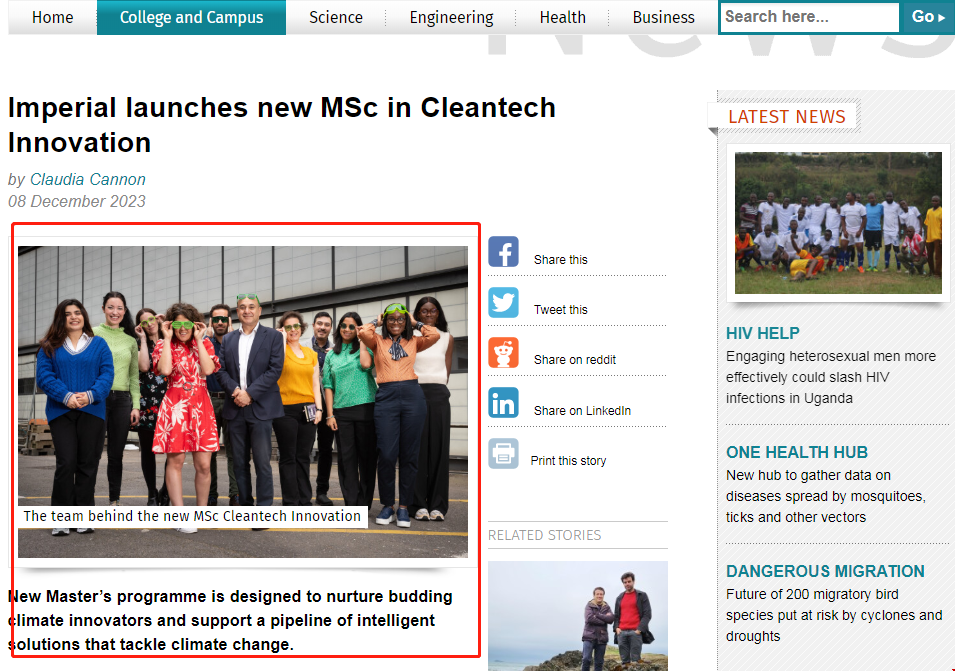Click the LinkedIn icon
This screenshot has height=671, width=955.
click(x=503, y=403)
